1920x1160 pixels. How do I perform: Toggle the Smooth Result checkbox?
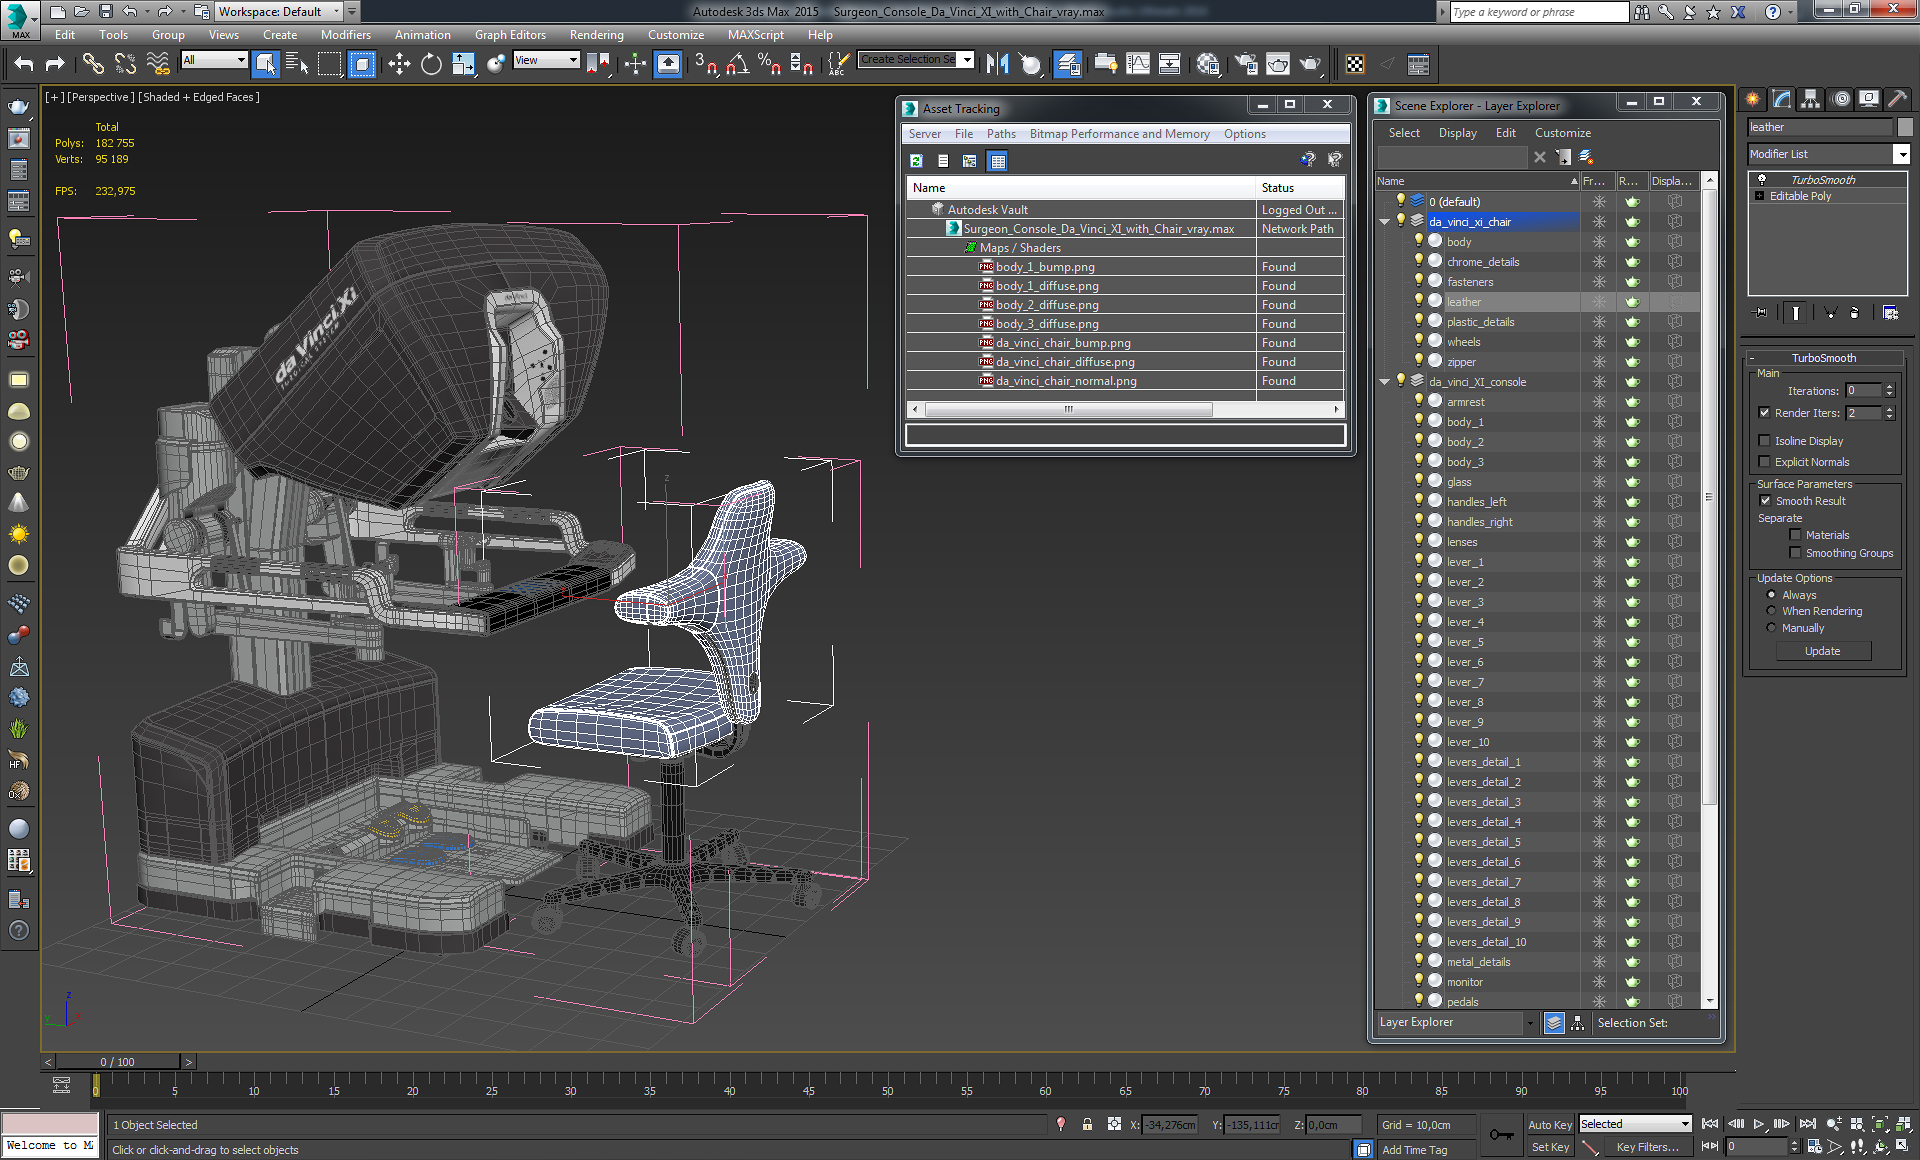pos(1765,501)
